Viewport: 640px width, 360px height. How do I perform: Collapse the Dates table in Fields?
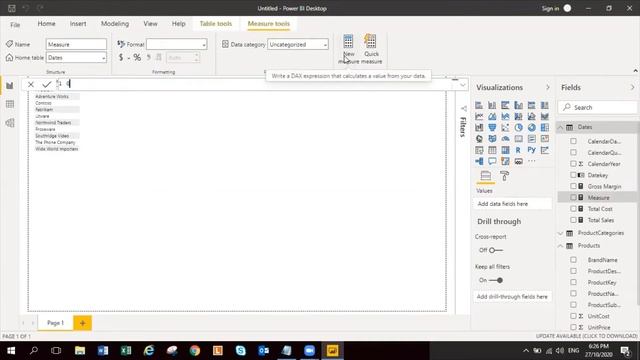point(561,127)
